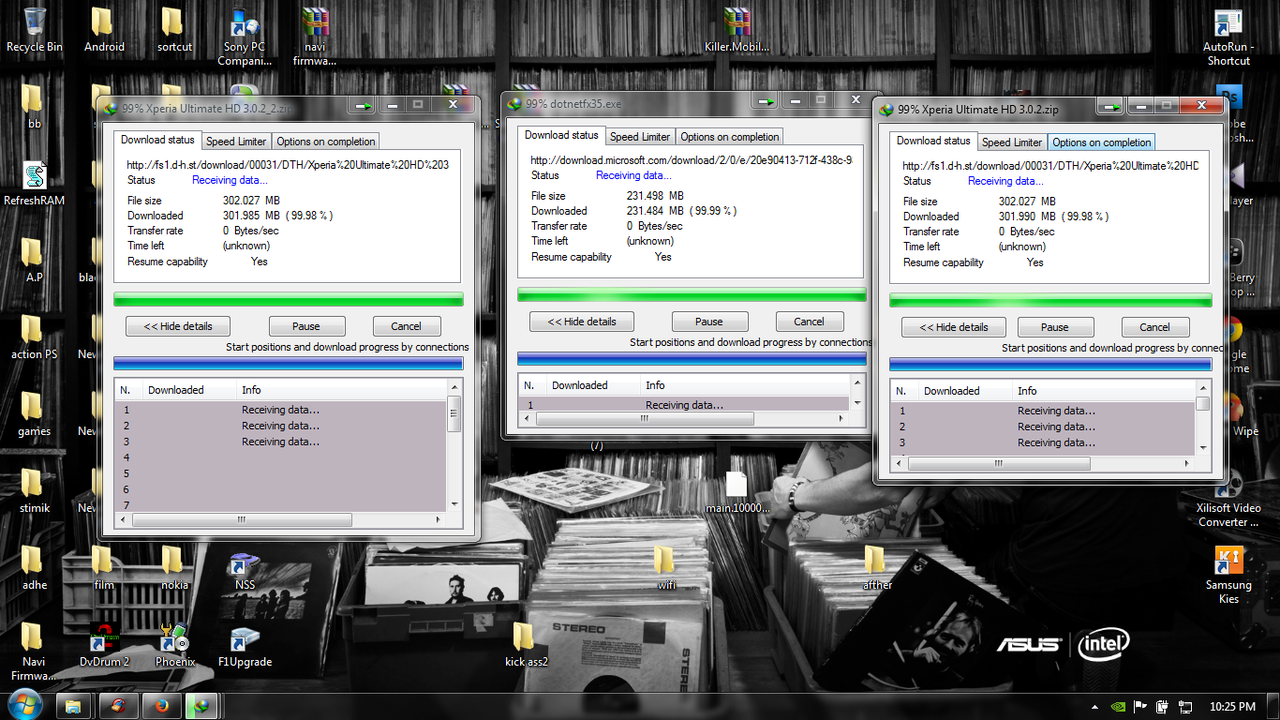Open the Recycle Bin desktop icon
This screenshot has height=720, width=1280.
(x=34, y=30)
